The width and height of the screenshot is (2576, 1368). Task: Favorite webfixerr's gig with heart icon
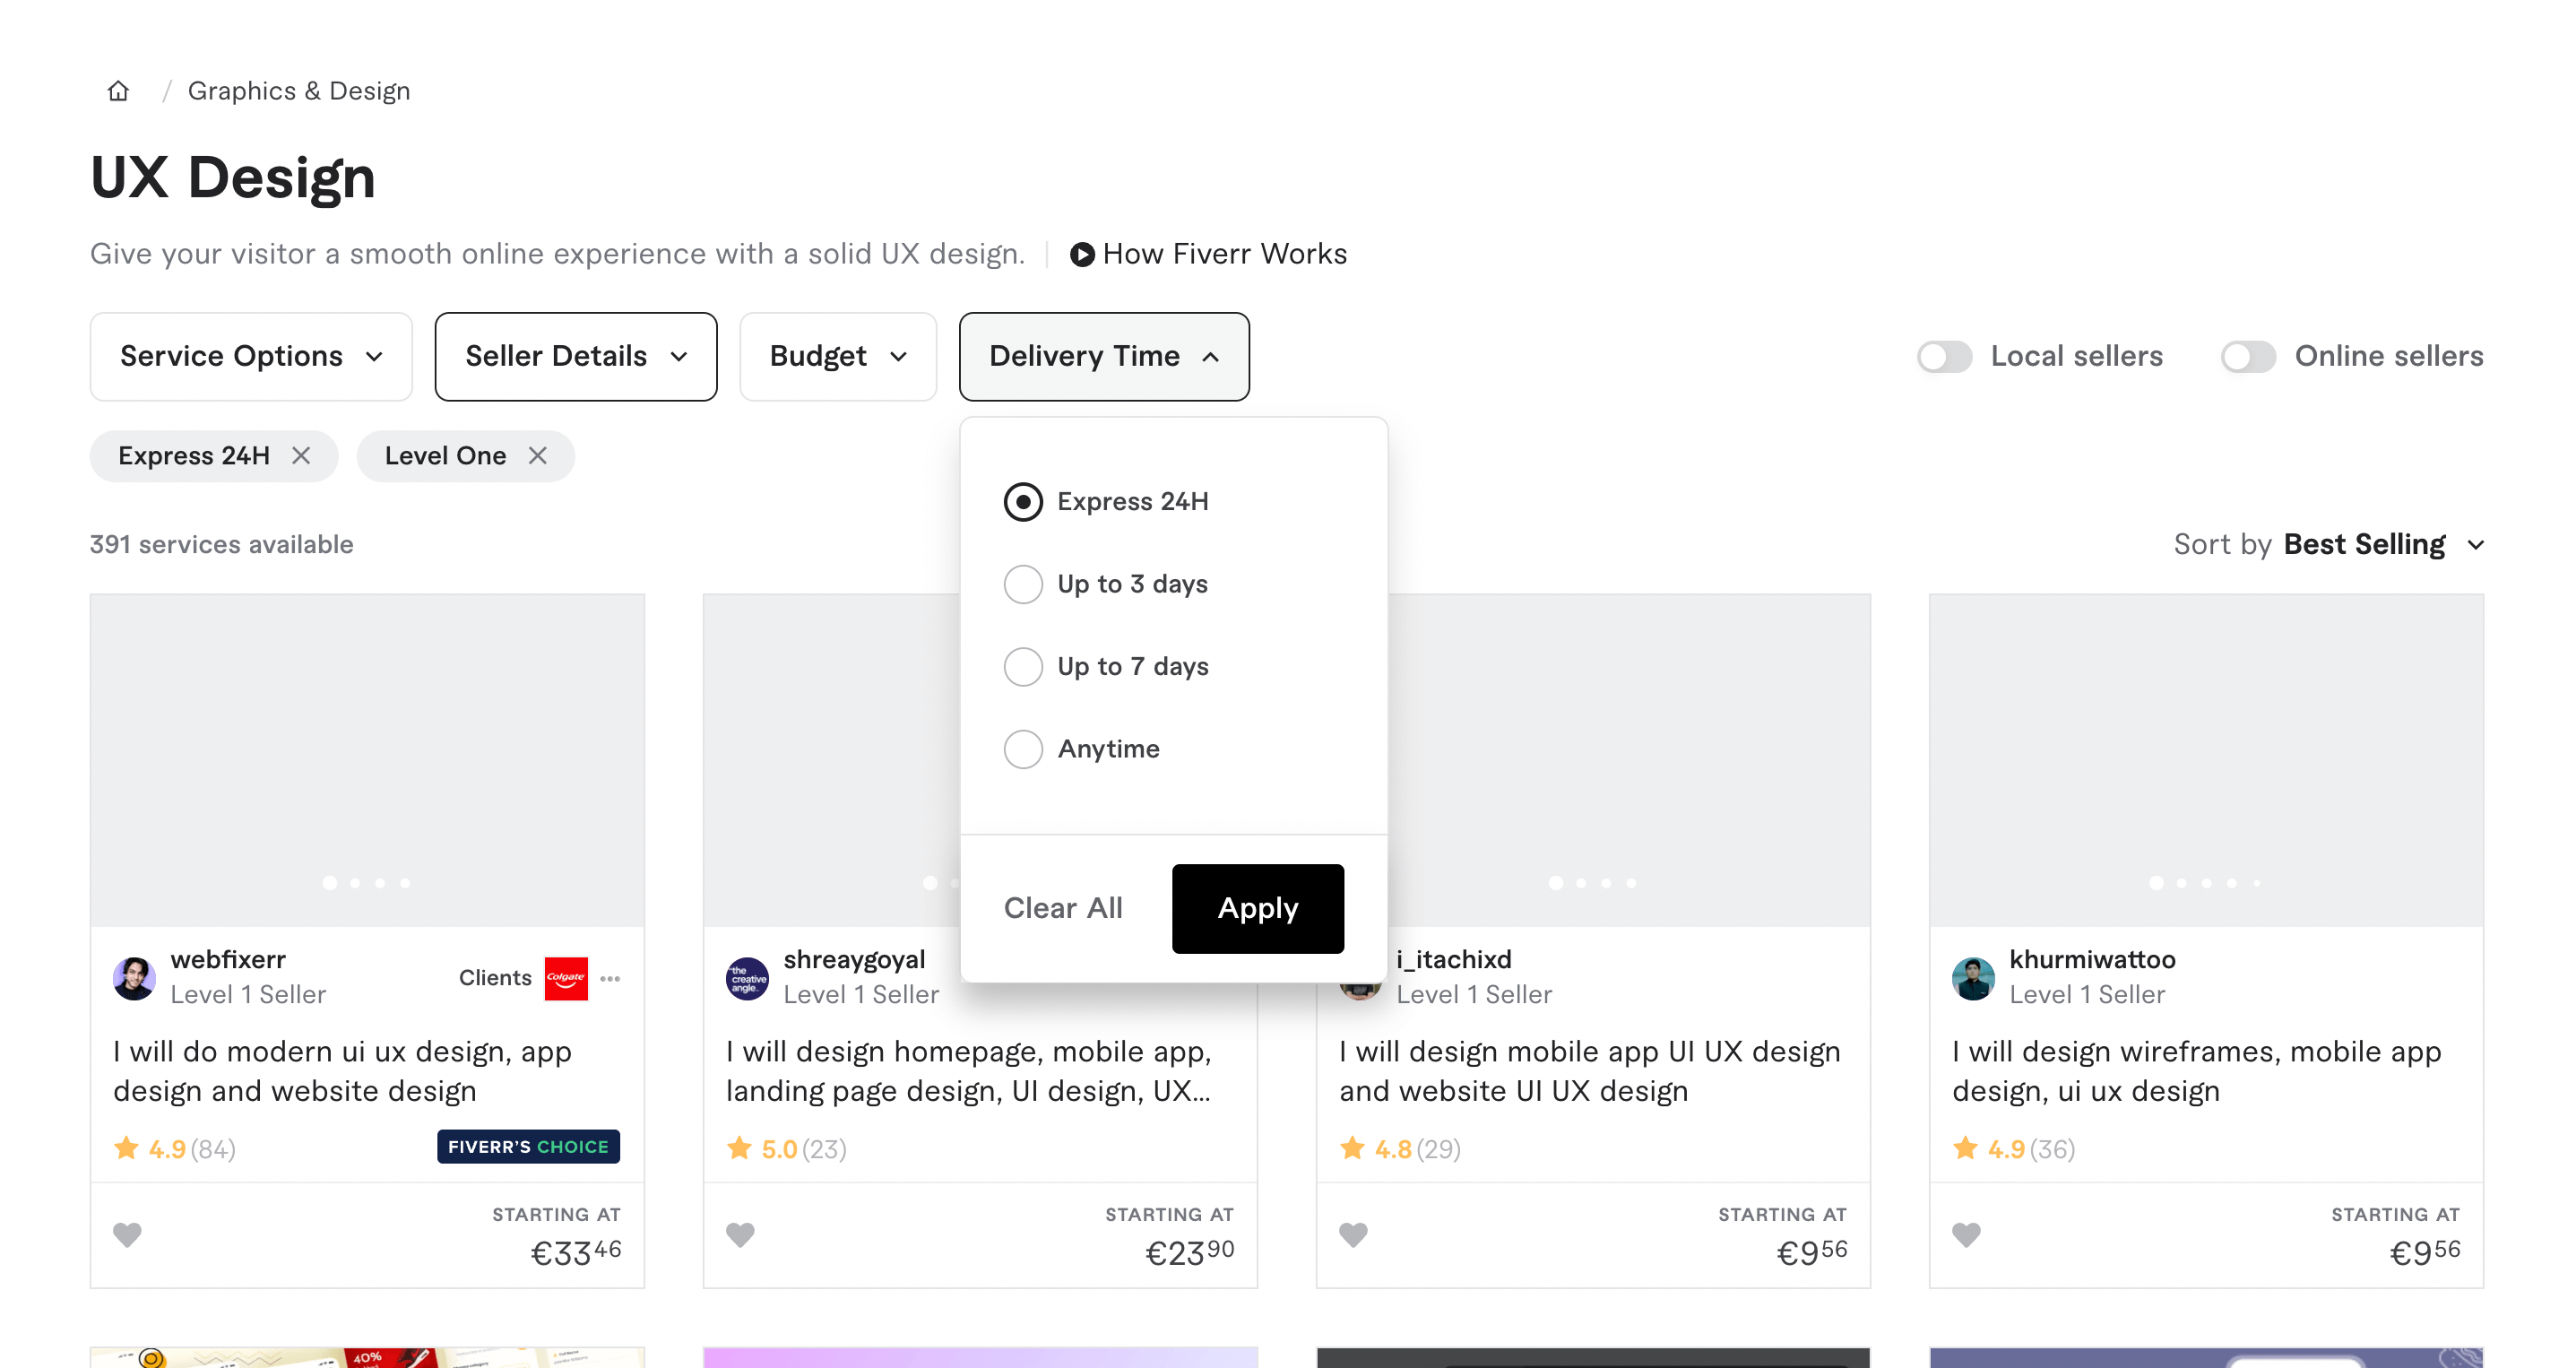pos(127,1234)
